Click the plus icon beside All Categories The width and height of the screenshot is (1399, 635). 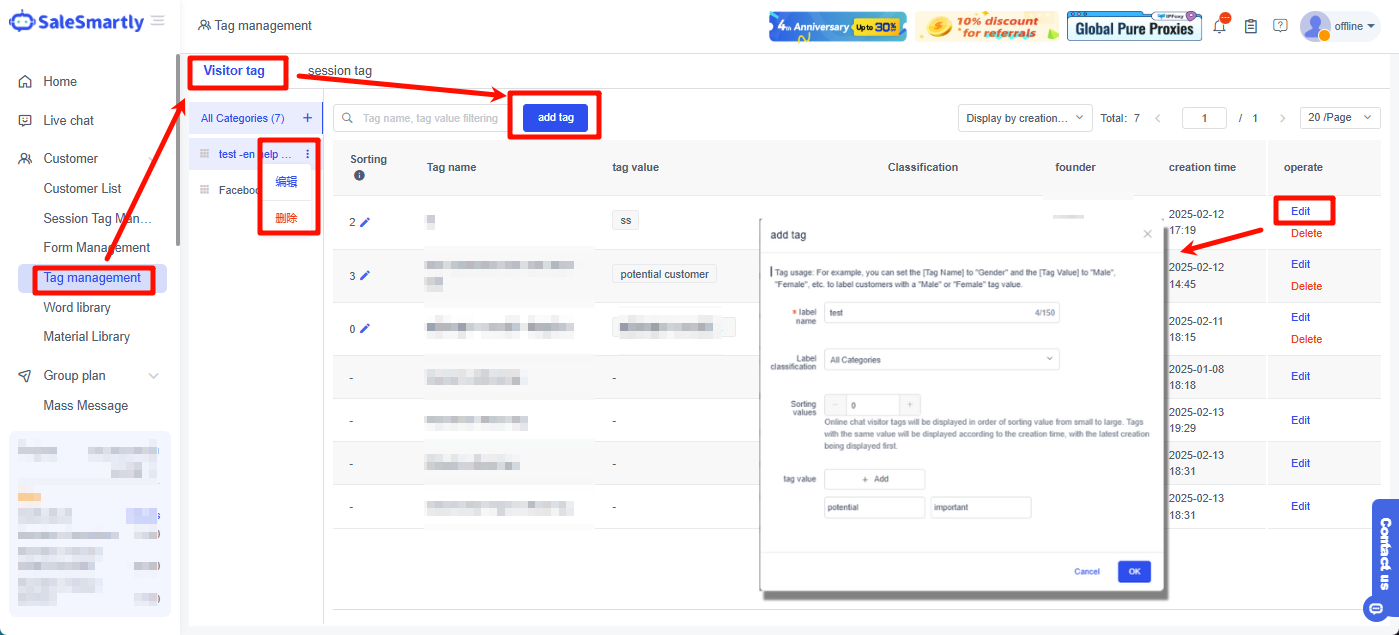(307, 118)
